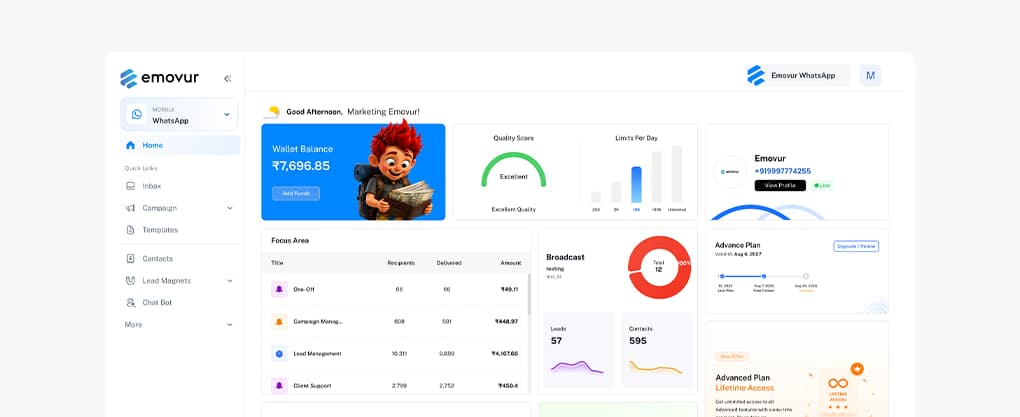Click the One-Off row icon
Viewport: 1020px width, 417px height.
pos(279,289)
